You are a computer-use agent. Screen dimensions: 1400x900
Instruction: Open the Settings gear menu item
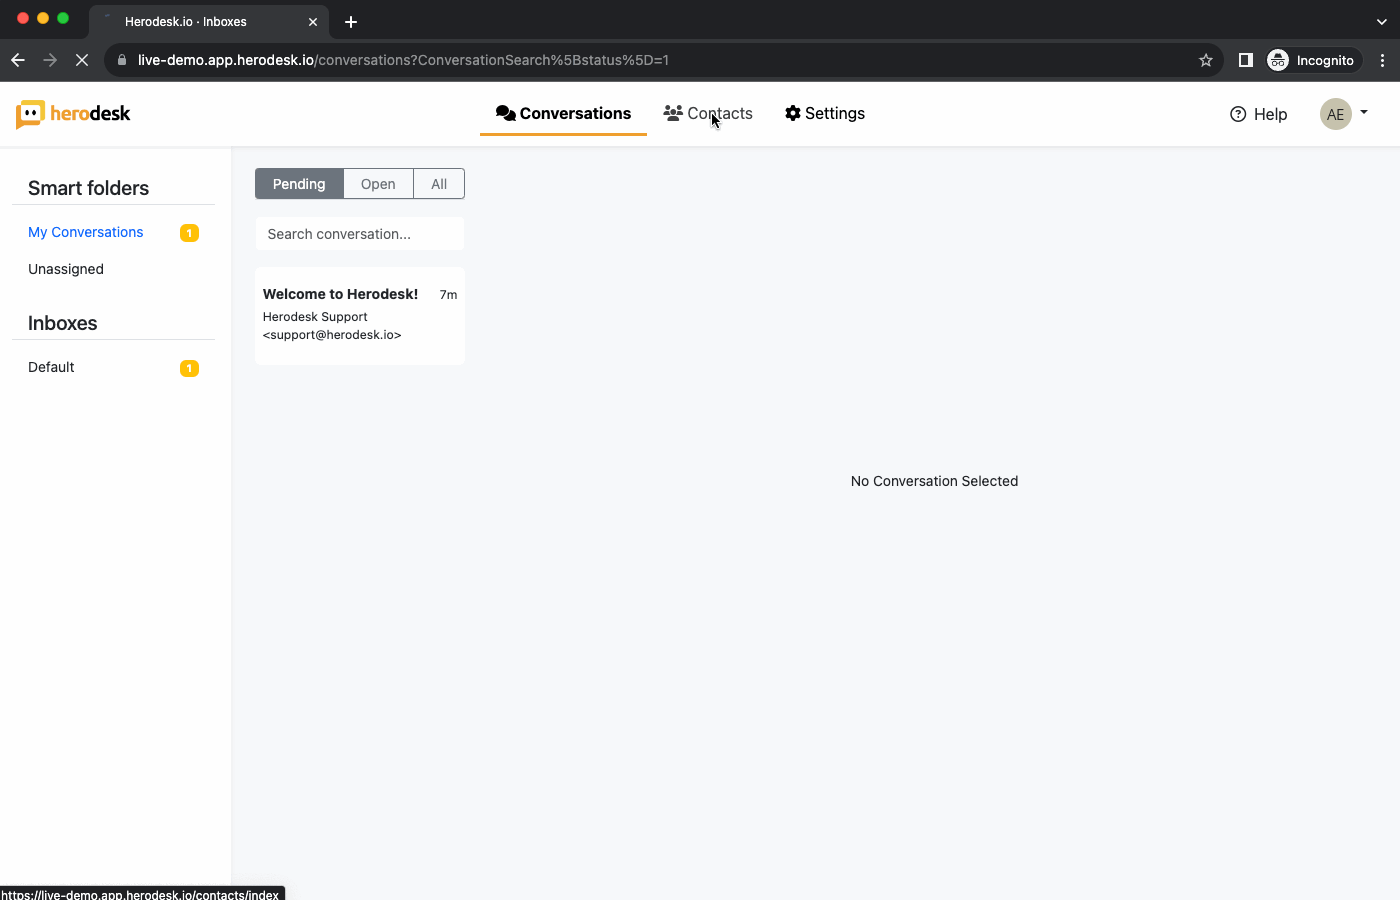[824, 114]
